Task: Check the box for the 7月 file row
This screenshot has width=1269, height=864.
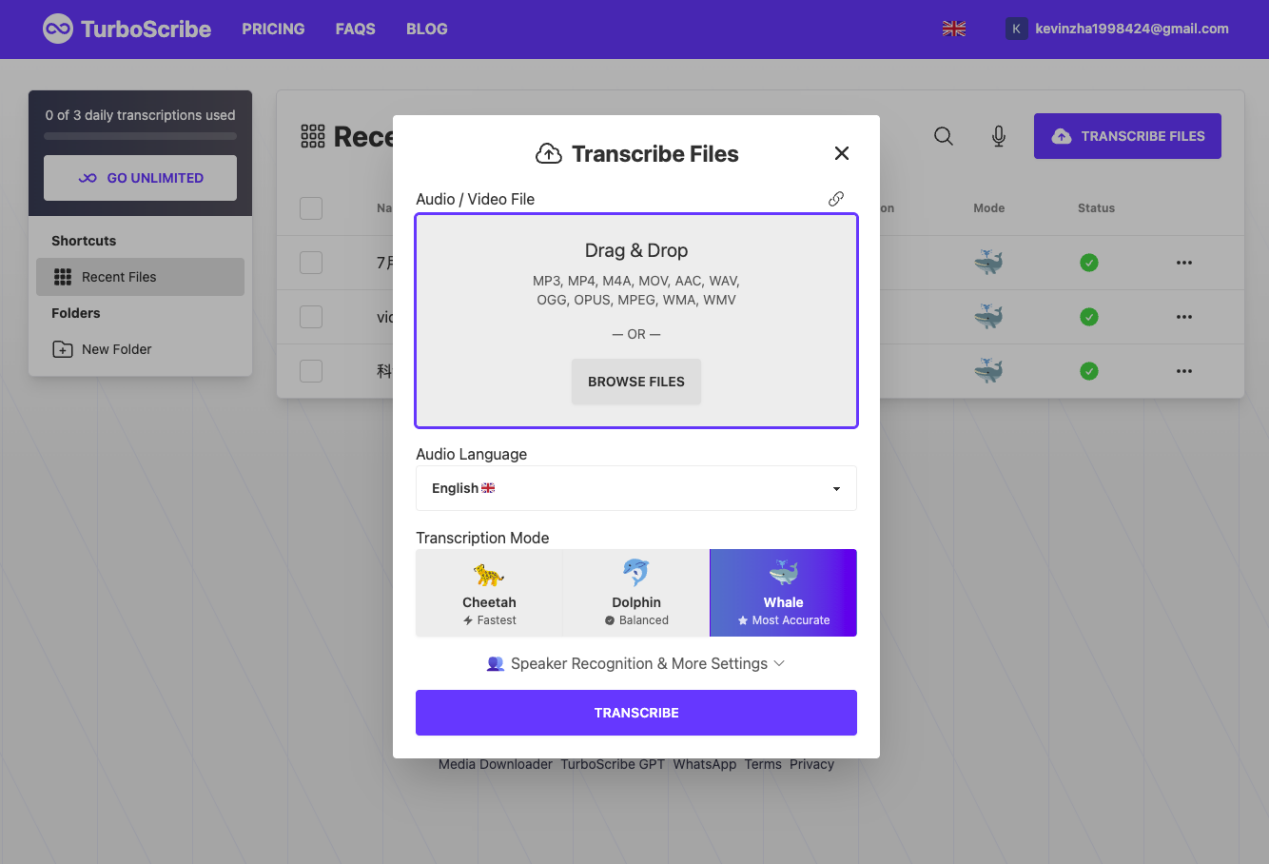Action: 311,263
